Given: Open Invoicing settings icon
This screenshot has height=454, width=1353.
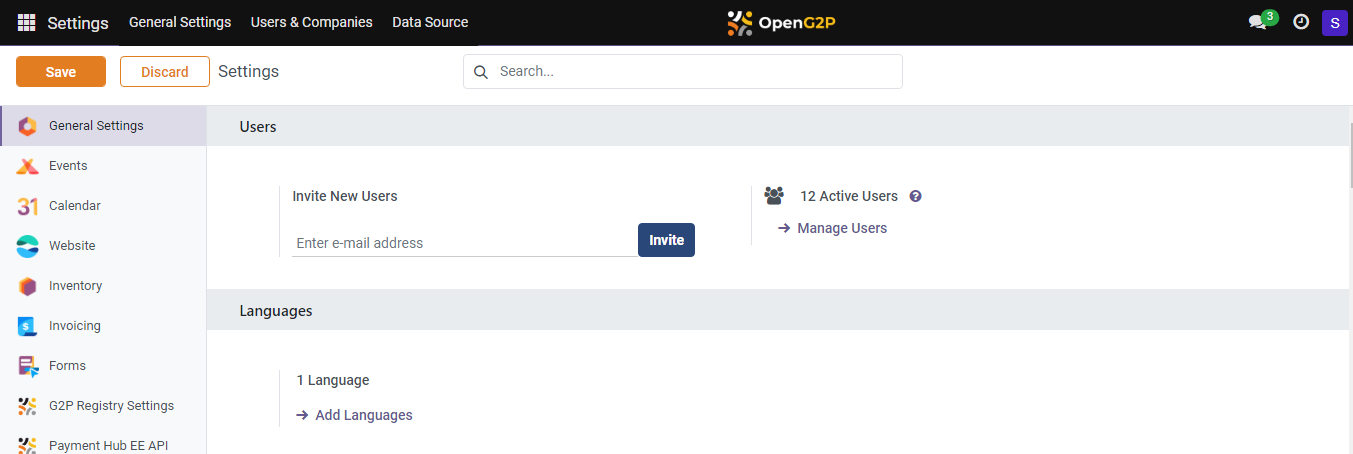Looking at the screenshot, I should pos(28,326).
